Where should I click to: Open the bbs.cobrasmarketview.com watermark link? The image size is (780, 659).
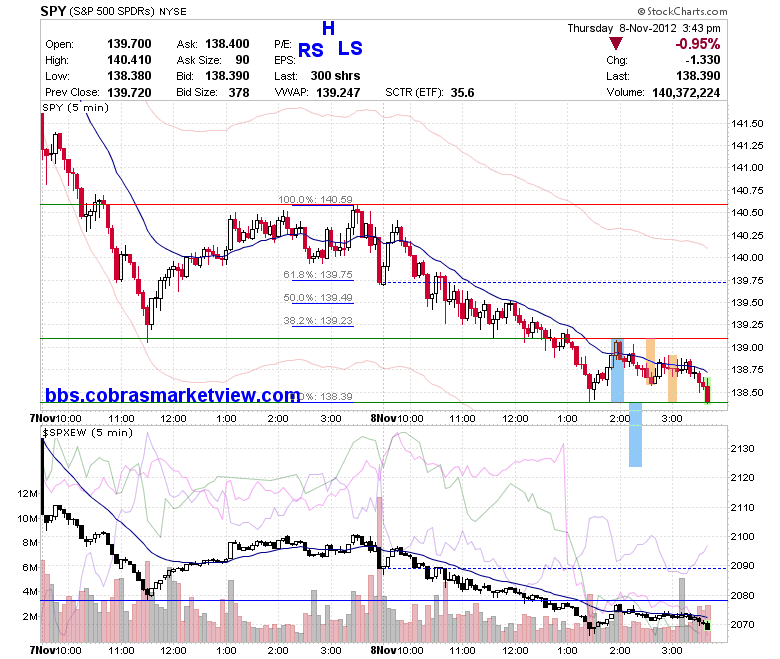[173, 395]
